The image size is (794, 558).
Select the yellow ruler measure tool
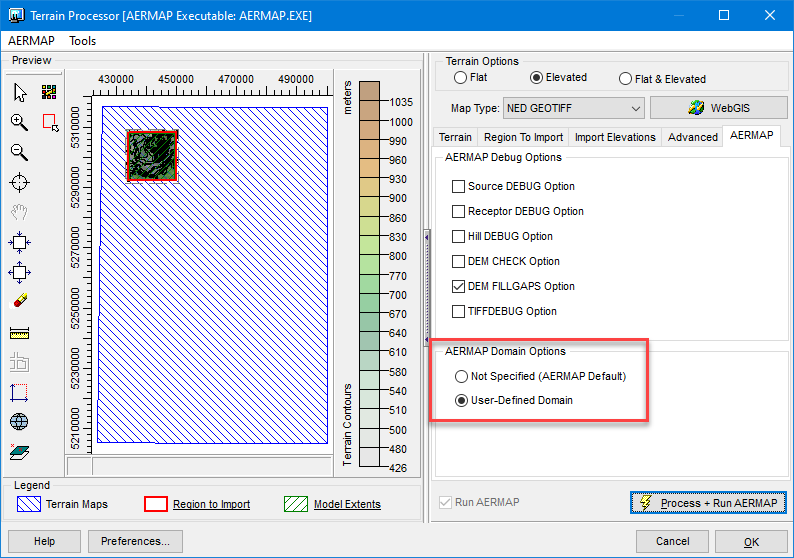(19, 333)
